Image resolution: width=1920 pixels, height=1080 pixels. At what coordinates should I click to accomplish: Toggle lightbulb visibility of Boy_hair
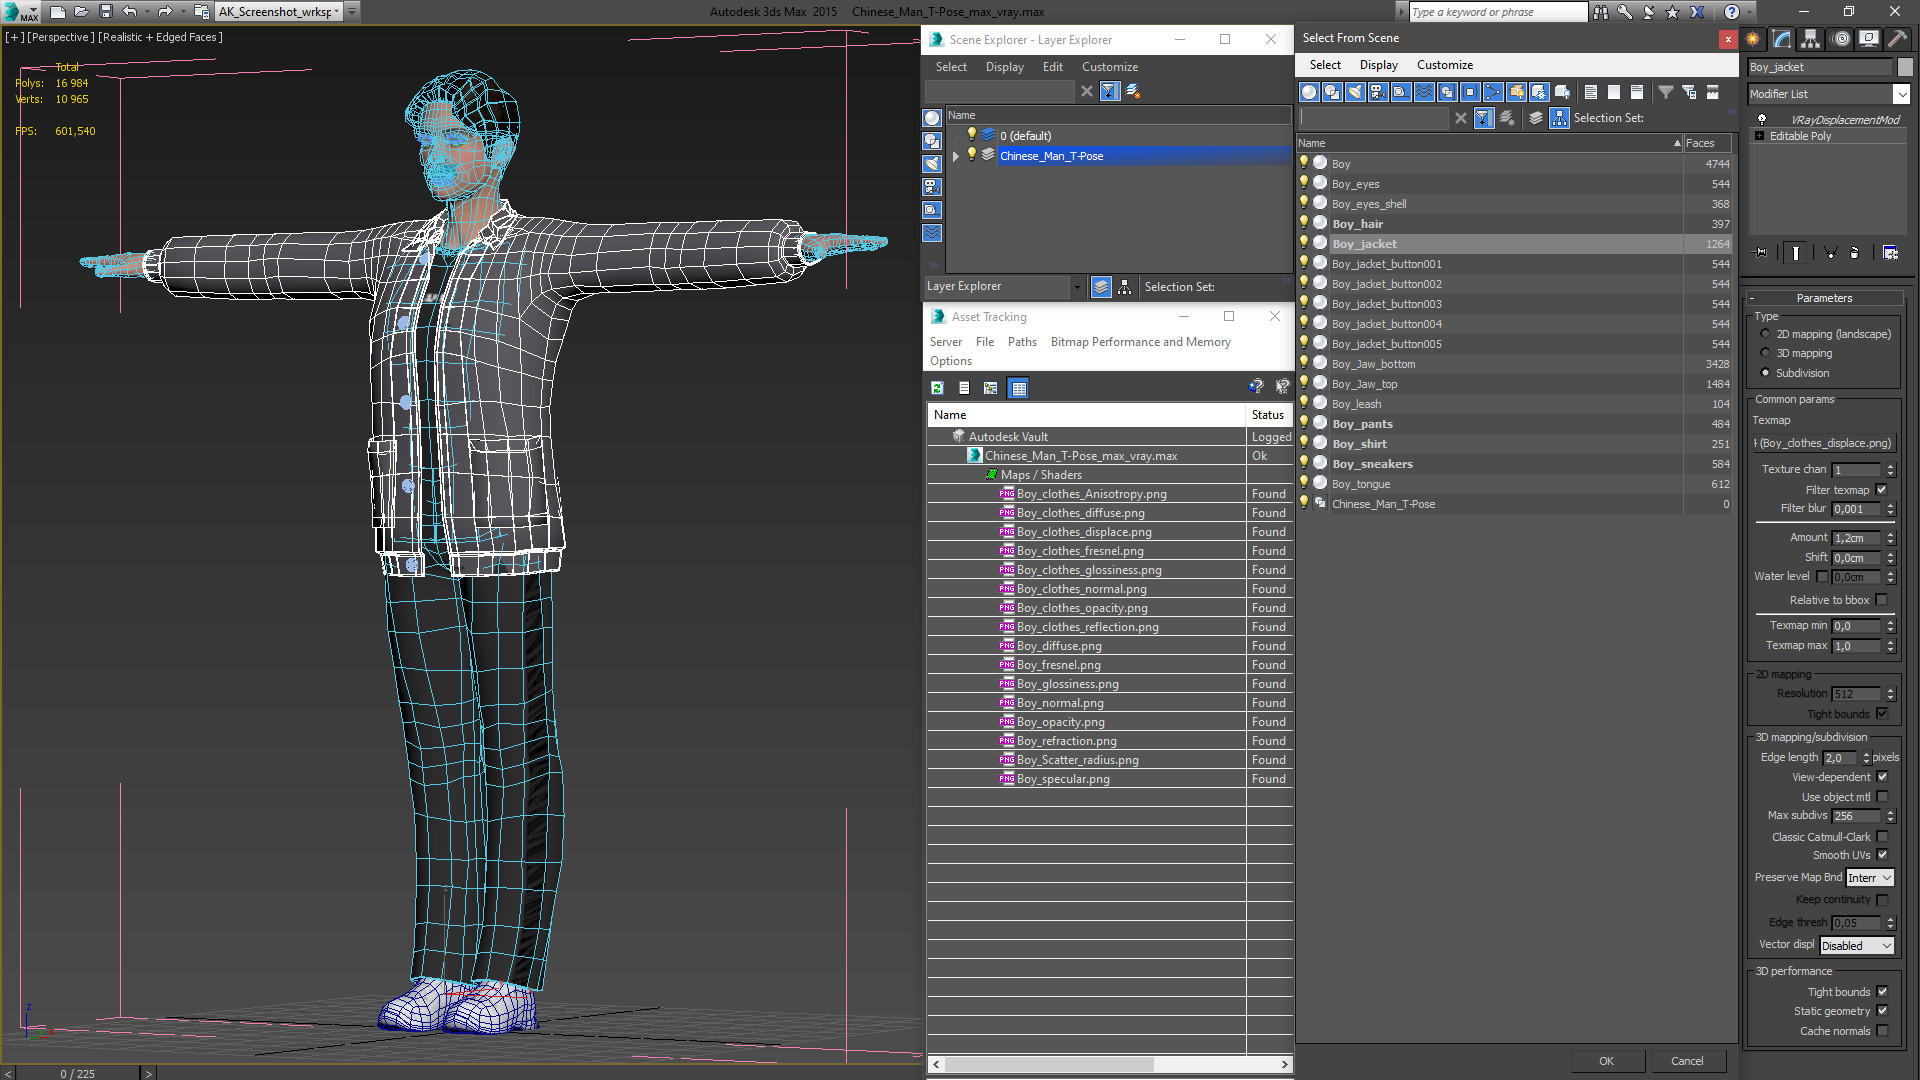[1304, 222]
